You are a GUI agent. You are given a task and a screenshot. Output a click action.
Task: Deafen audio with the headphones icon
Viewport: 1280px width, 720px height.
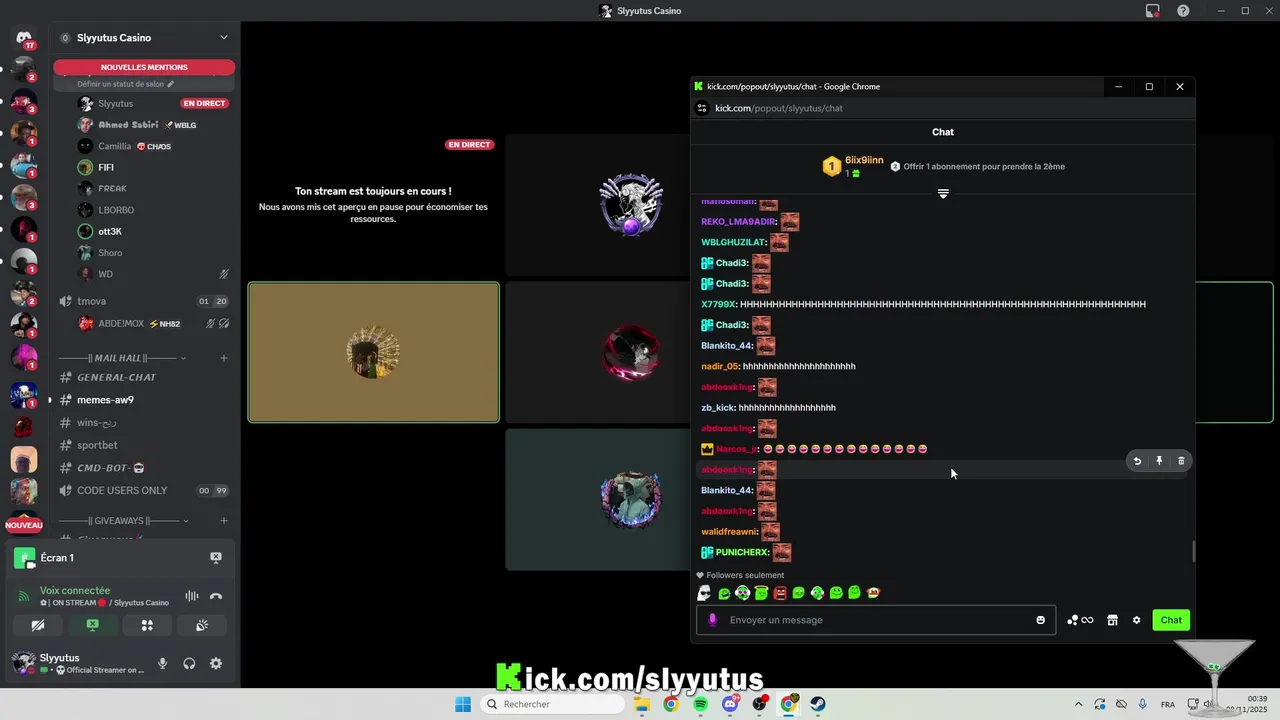[189, 663]
